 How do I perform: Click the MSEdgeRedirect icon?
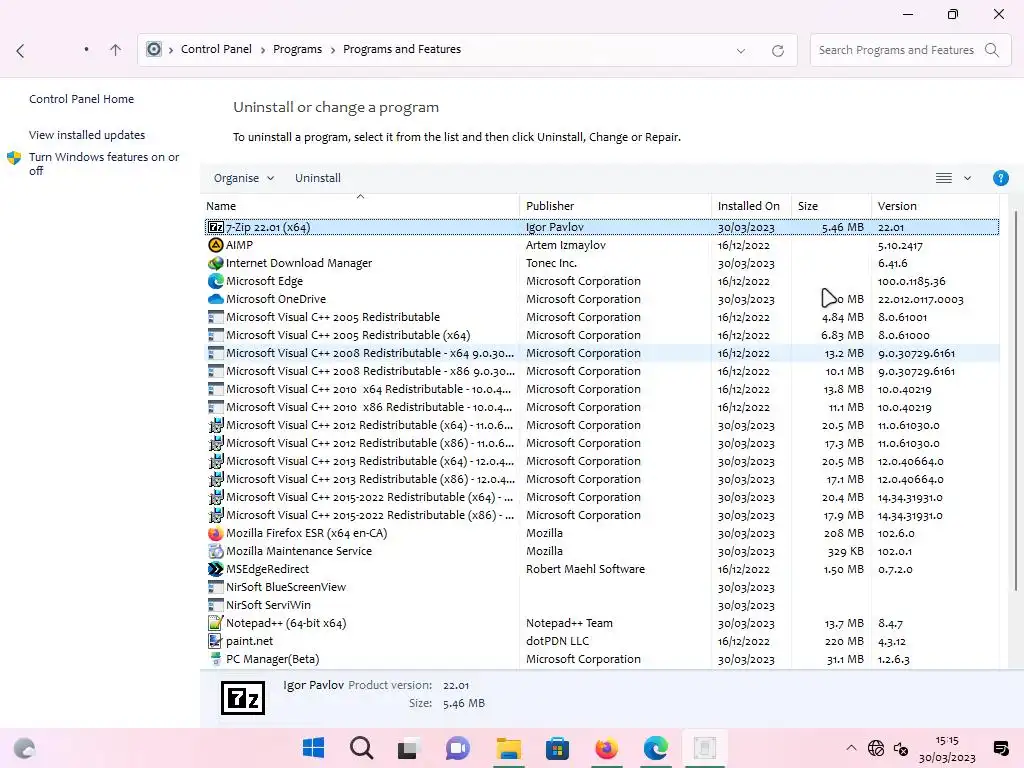[216, 569]
